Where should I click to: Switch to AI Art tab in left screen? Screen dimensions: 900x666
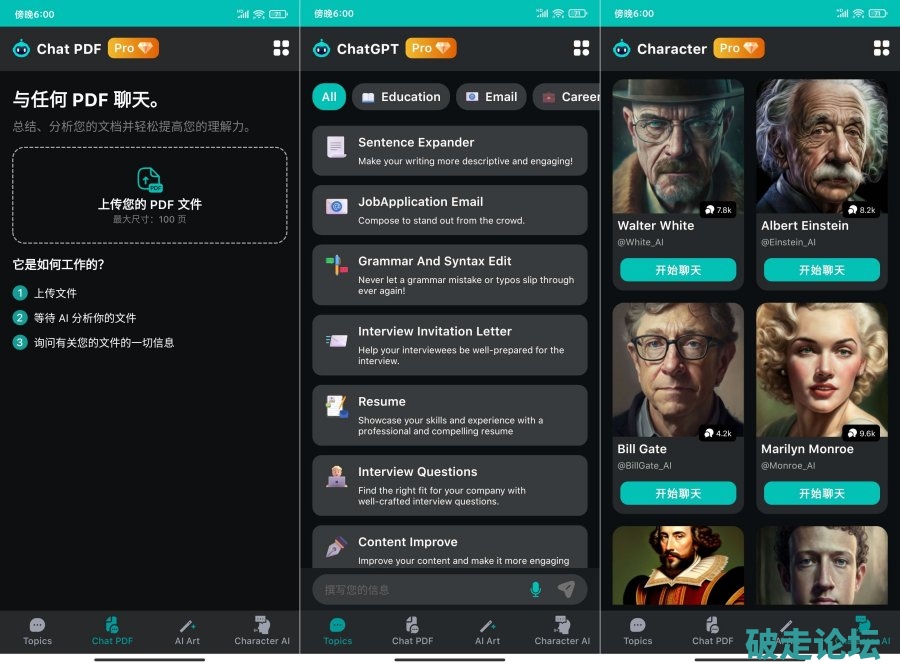pyautogui.click(x=187, y=631)
